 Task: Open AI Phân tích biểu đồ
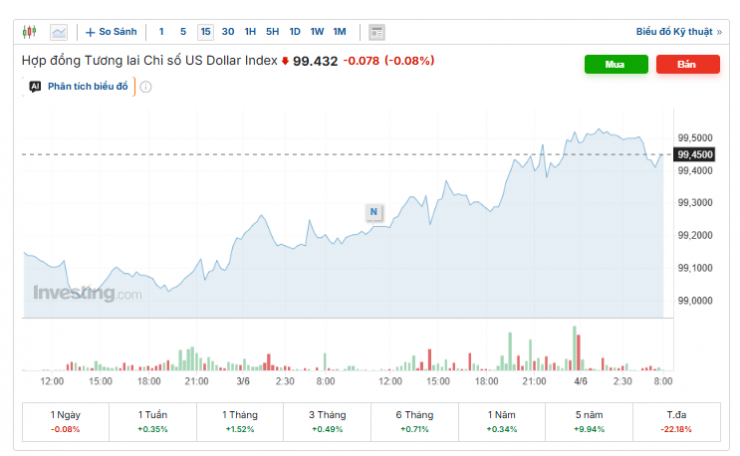[79, 87]
